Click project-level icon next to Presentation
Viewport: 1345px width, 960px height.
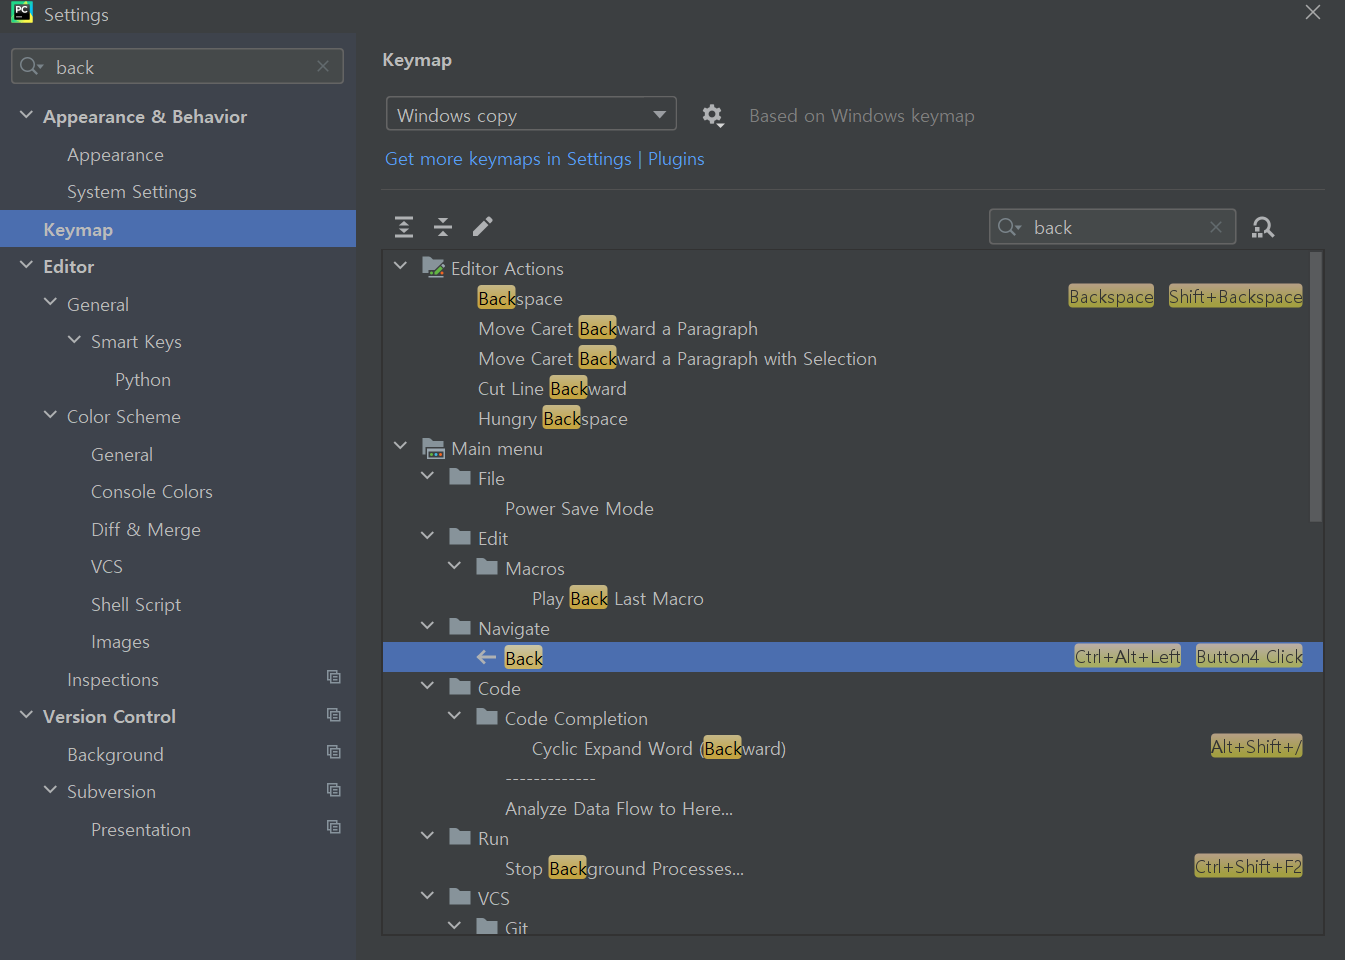pyautogui.click(x=334, y=828)
